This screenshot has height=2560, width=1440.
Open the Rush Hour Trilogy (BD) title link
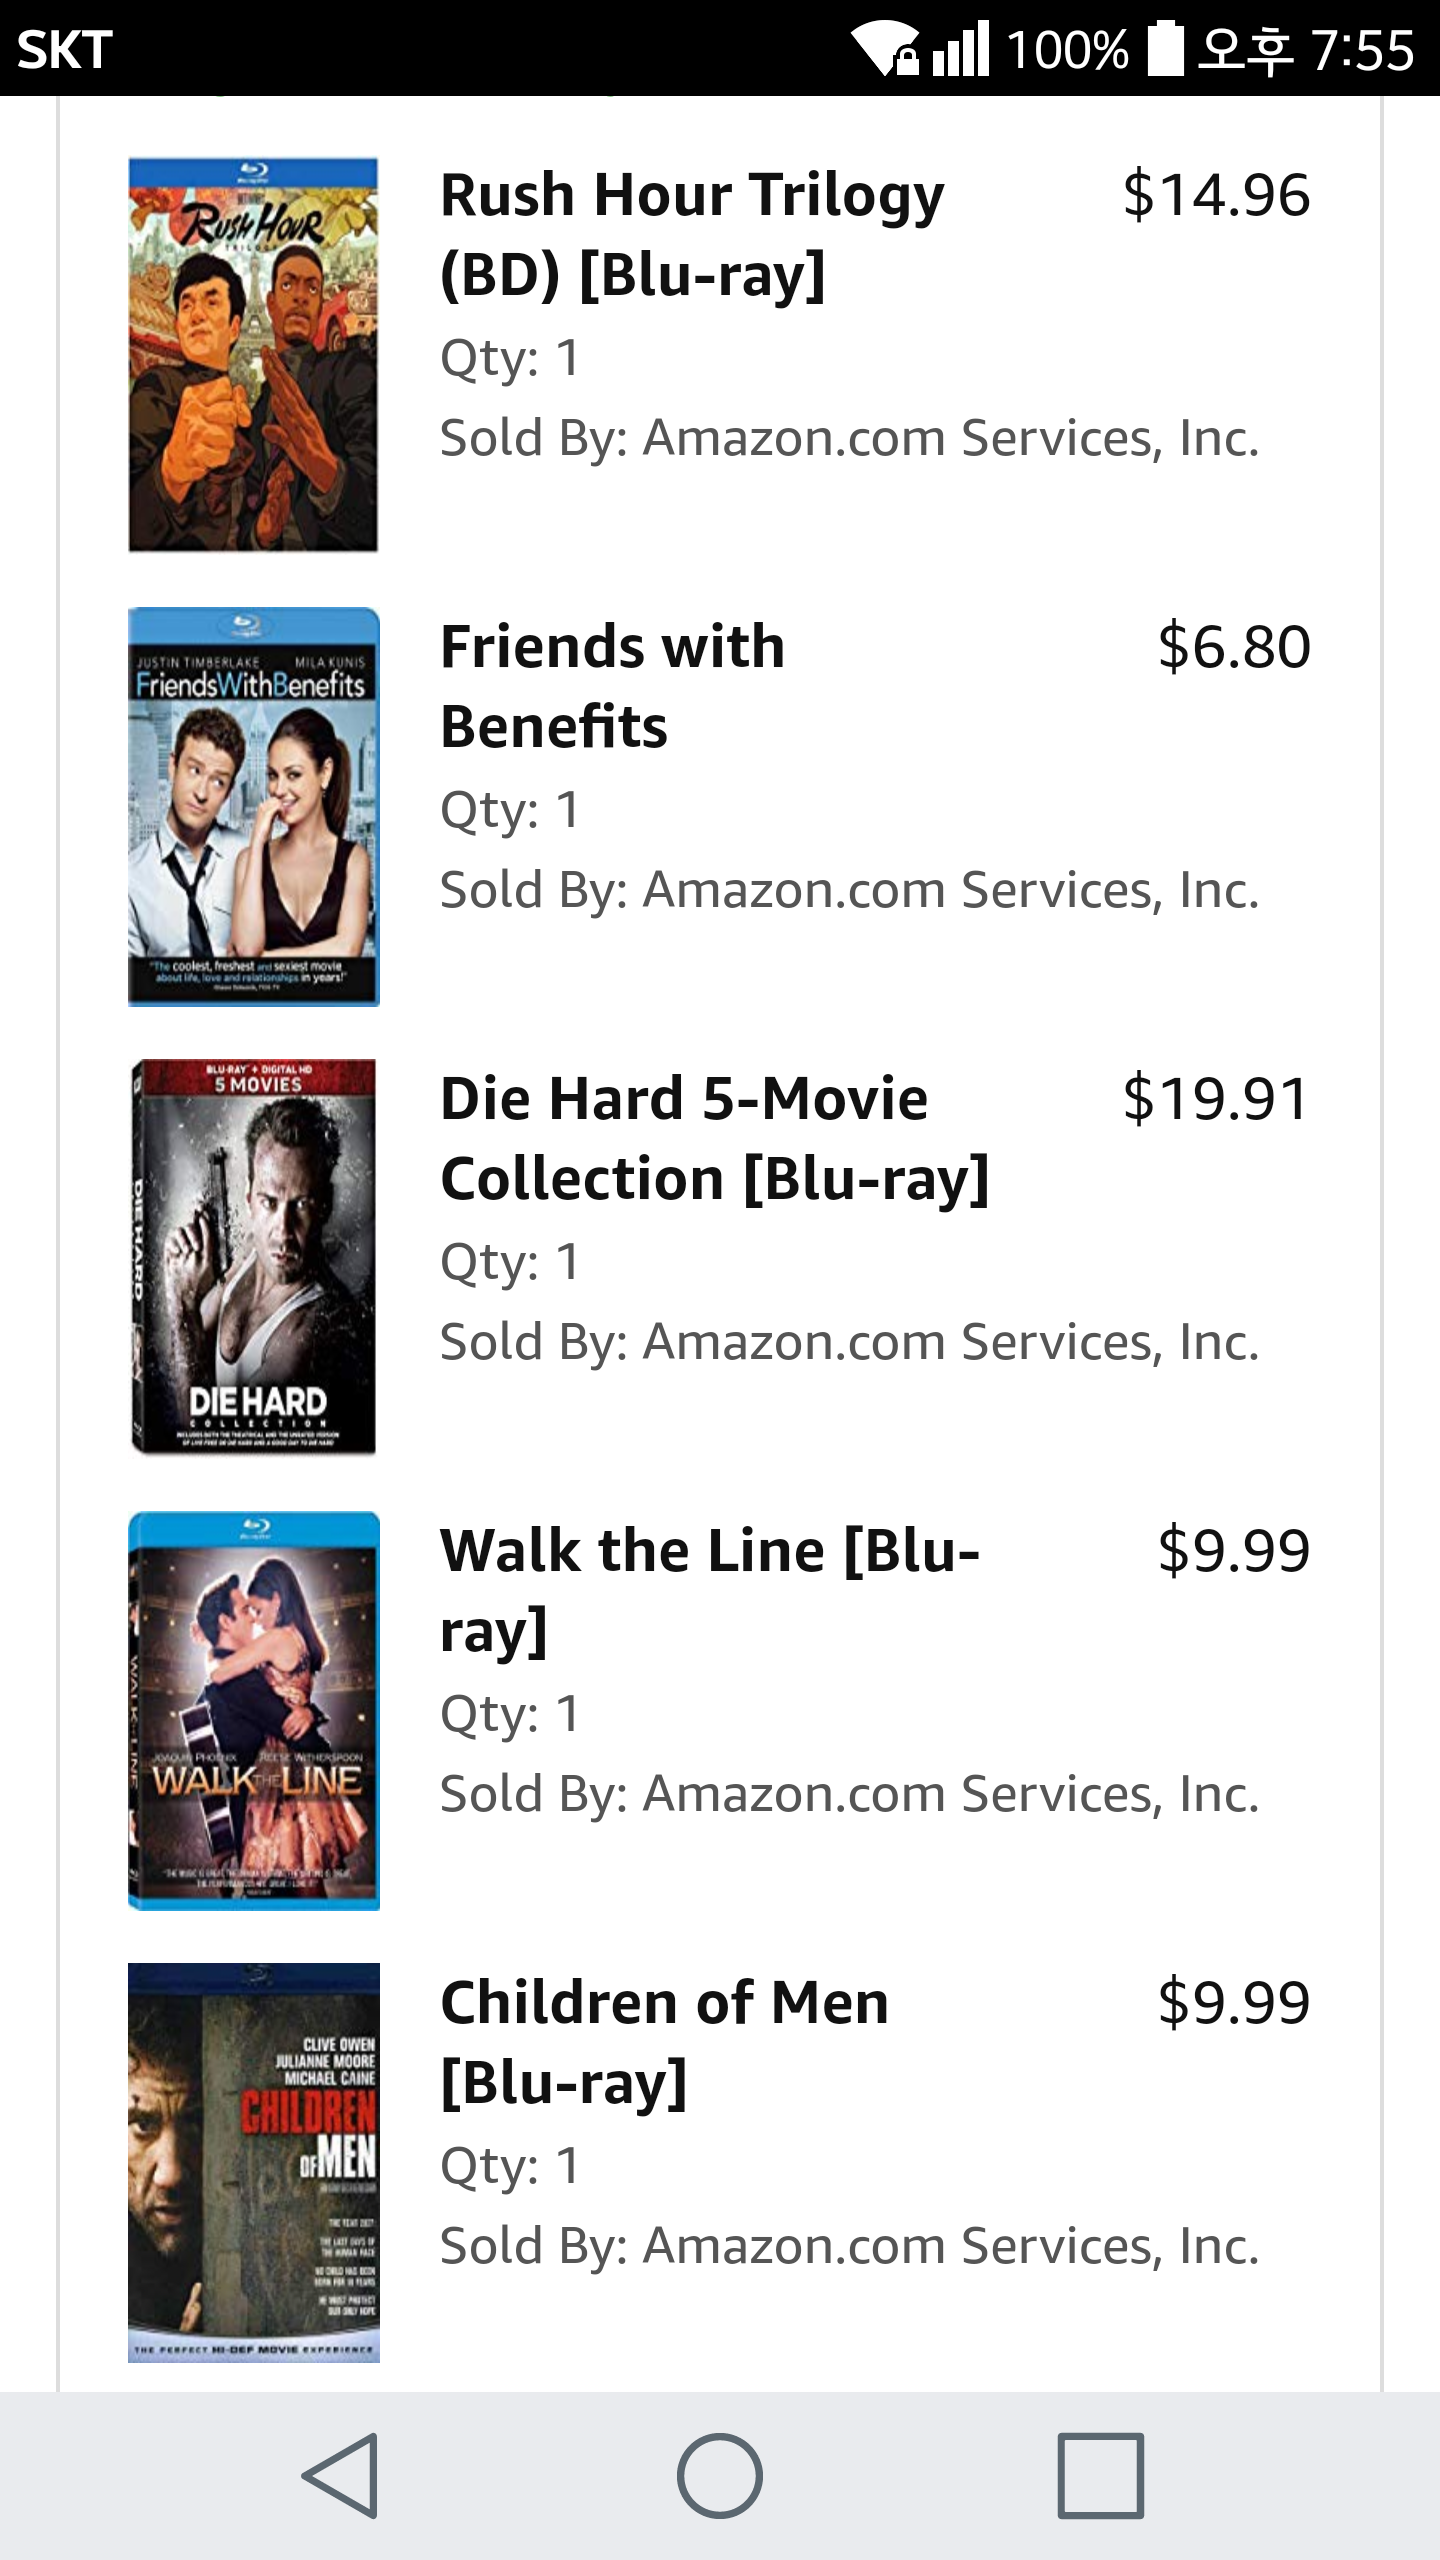tap(692, 234)
